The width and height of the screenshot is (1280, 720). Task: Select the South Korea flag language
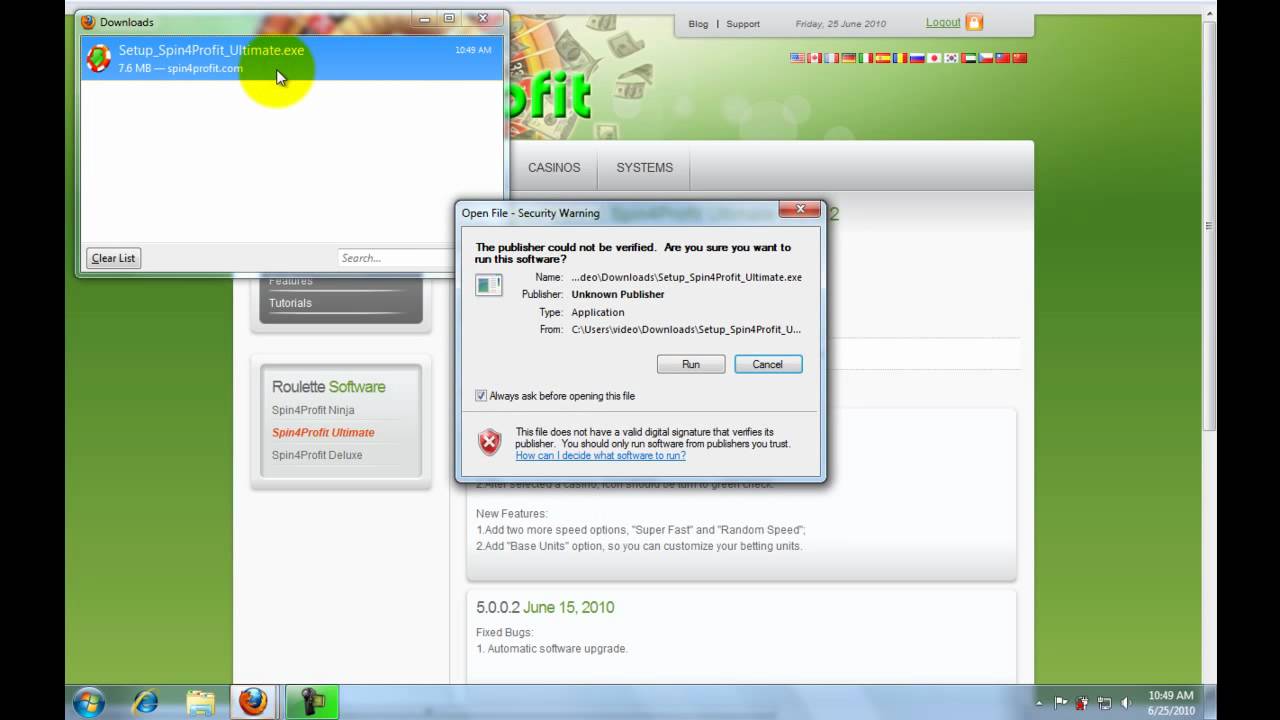pos(951,58)
